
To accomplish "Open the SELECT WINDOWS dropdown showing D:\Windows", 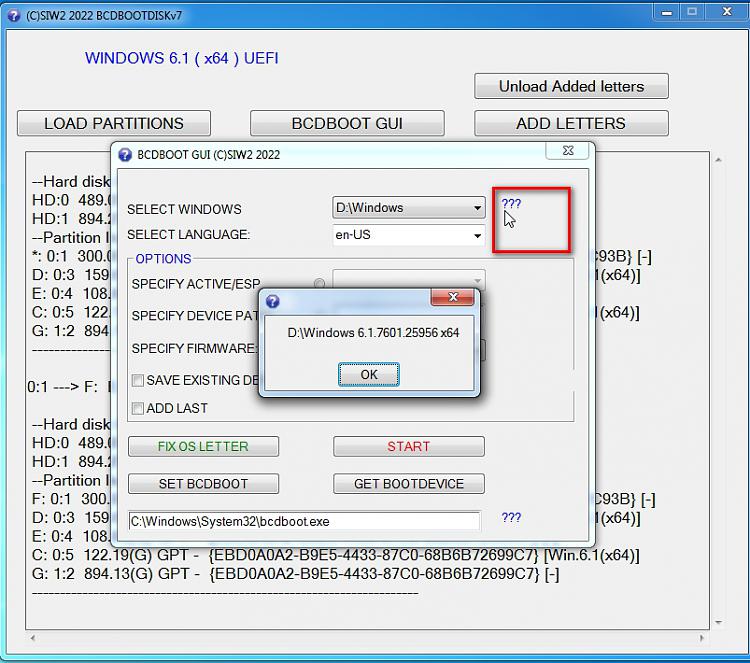I will (x=408, y=208).
